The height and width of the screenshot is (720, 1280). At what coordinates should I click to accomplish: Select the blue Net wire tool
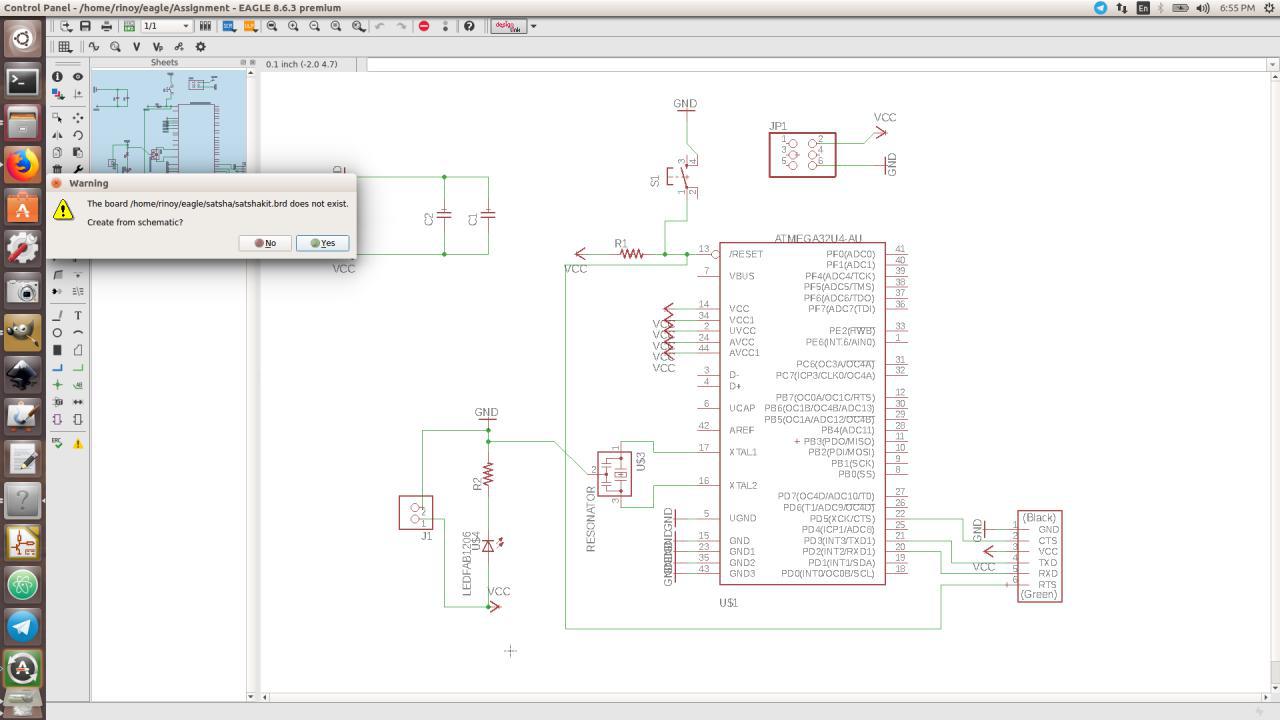57,367
